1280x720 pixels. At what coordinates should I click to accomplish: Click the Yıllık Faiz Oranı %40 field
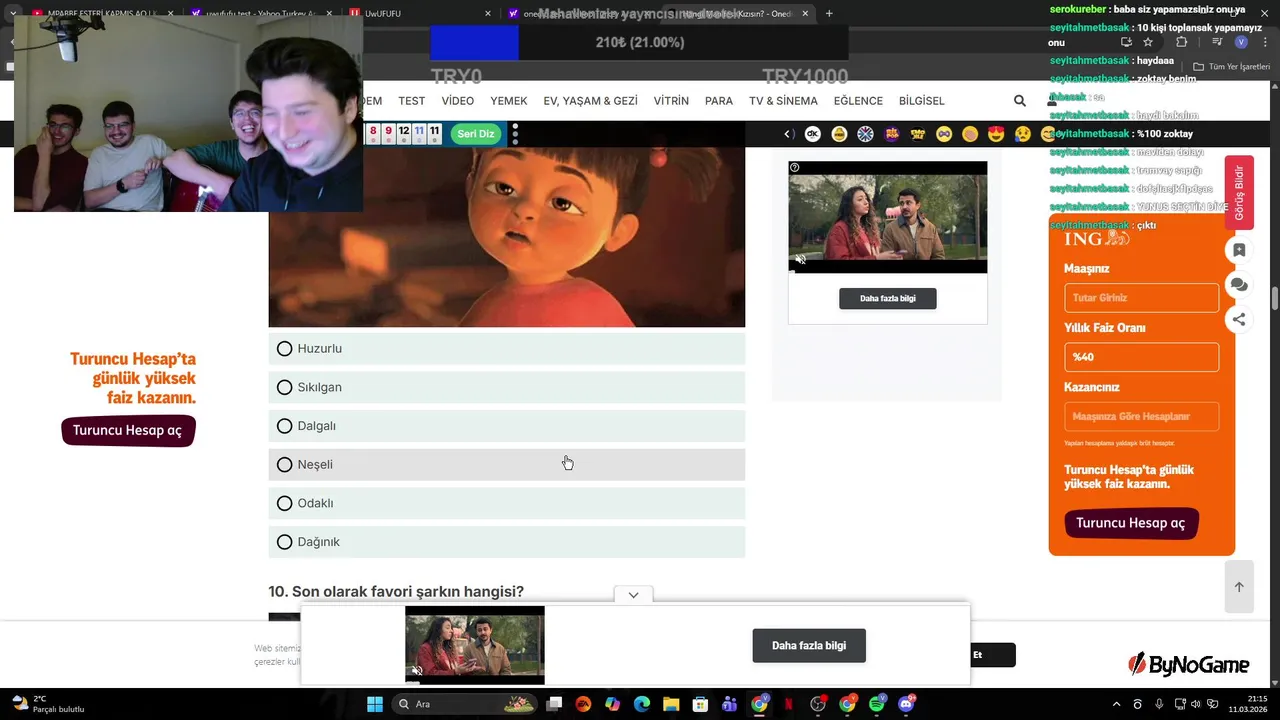point(1141,357)
